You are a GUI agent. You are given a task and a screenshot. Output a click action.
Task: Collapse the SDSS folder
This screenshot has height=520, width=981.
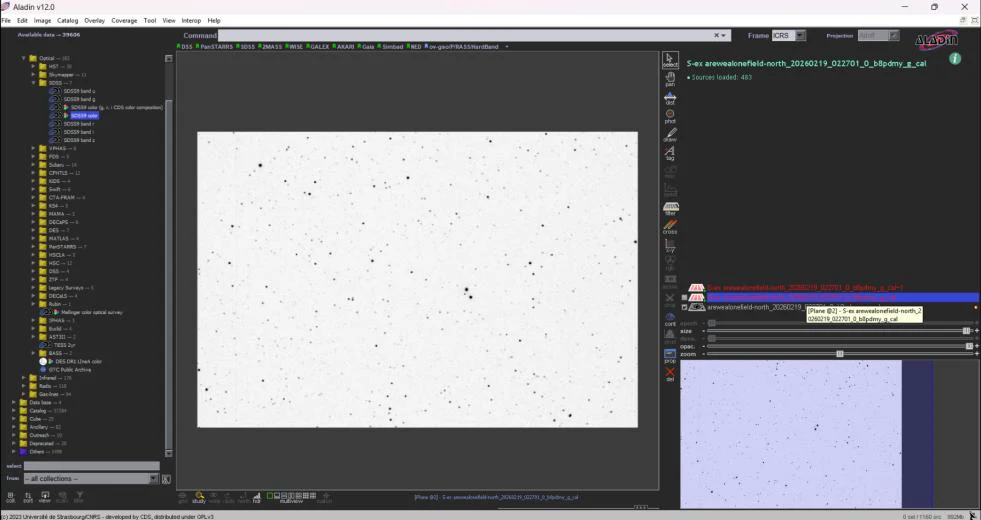click(34, 83)
